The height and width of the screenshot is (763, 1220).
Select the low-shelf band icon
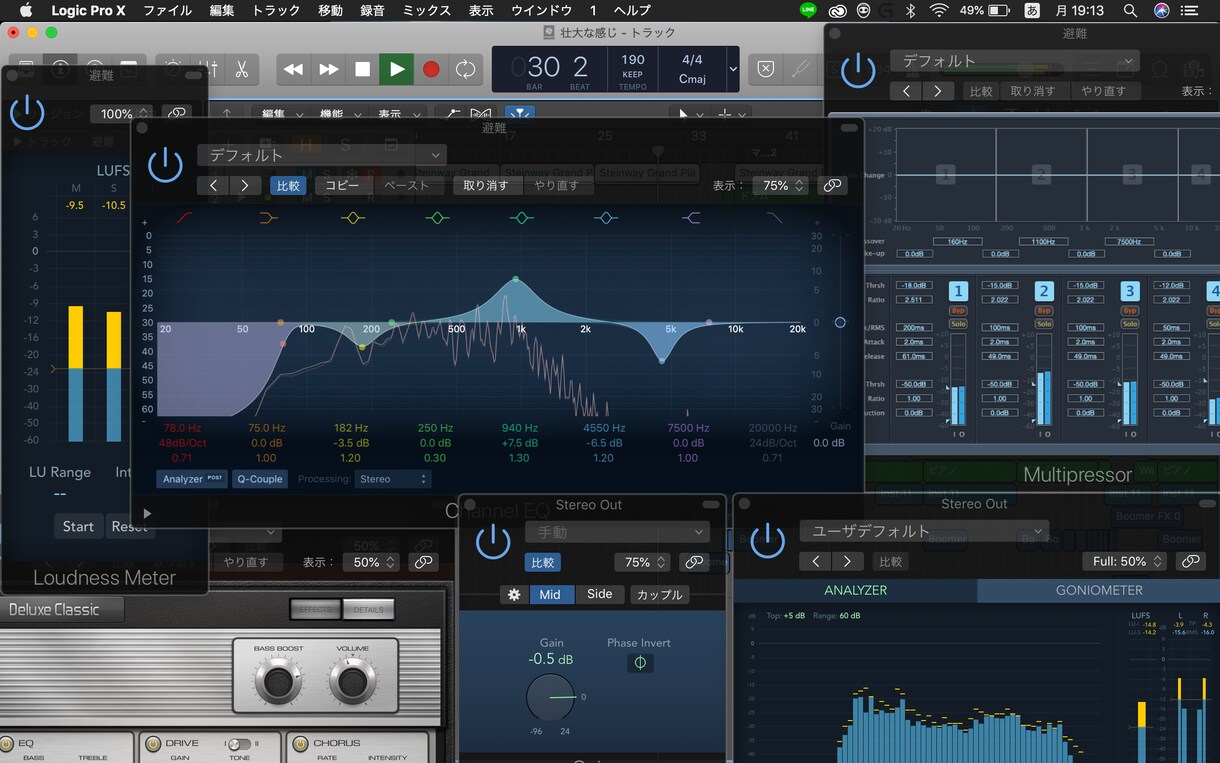pyautogui.click(x=268, y=217)
